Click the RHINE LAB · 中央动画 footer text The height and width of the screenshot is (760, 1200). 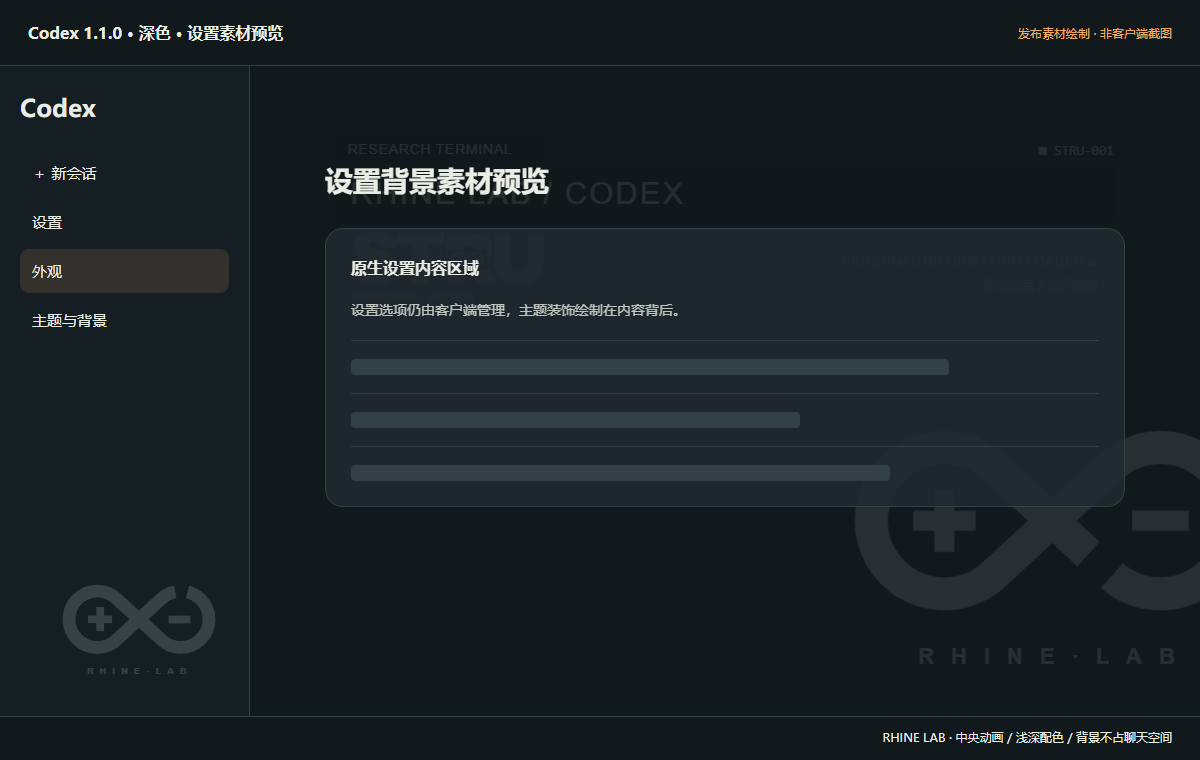(x=1027, y=738)
